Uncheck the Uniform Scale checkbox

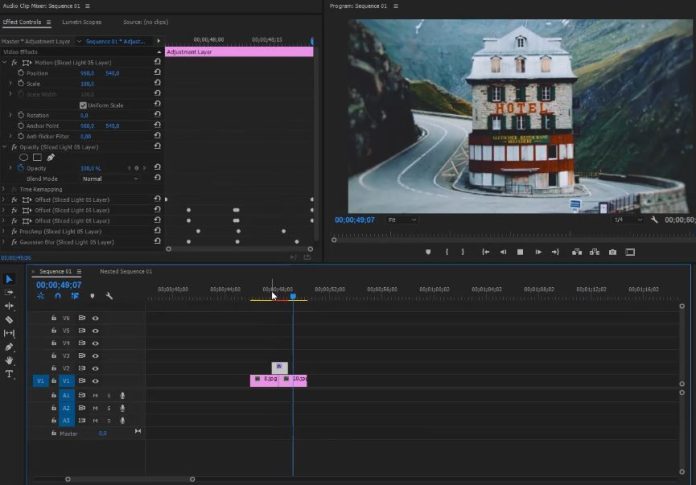[x=83, y=105]
